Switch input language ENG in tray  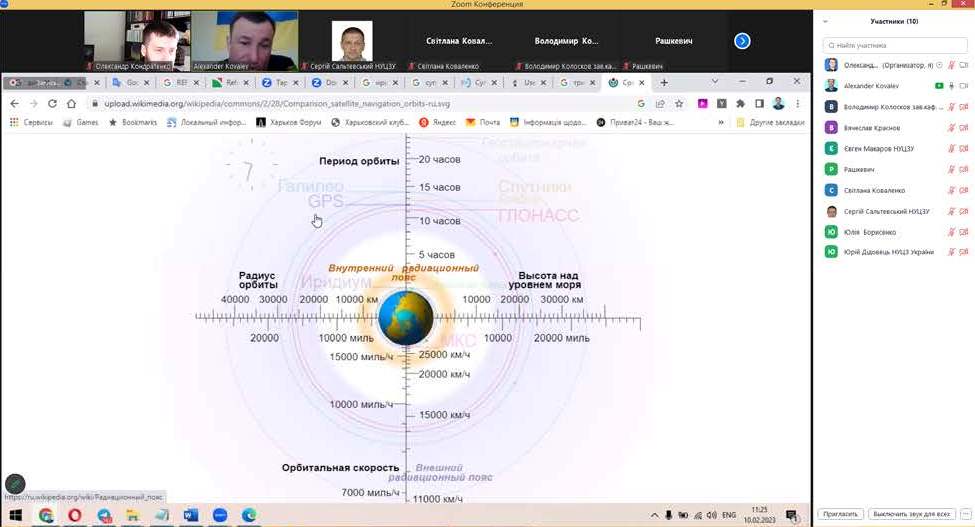[x=729, y=515]
